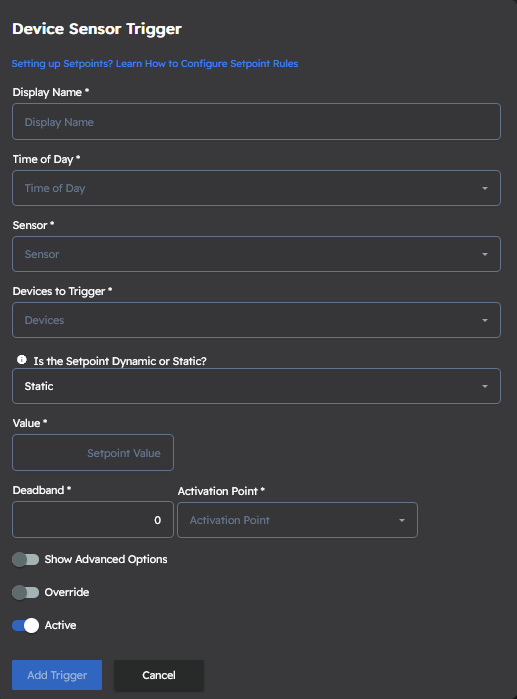Disable the Active toggle
517x699 pixels.
tap(25, 625)
